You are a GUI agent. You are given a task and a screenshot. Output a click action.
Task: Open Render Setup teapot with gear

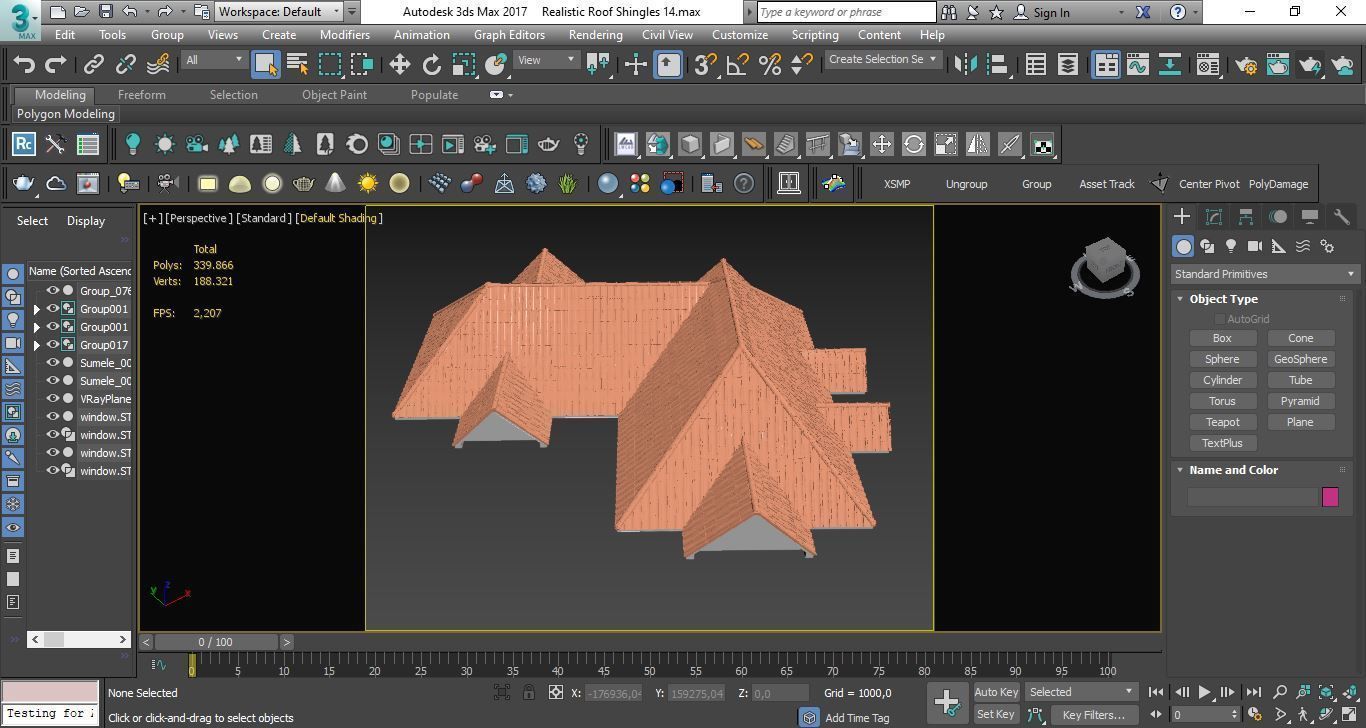click(1246, 65)
